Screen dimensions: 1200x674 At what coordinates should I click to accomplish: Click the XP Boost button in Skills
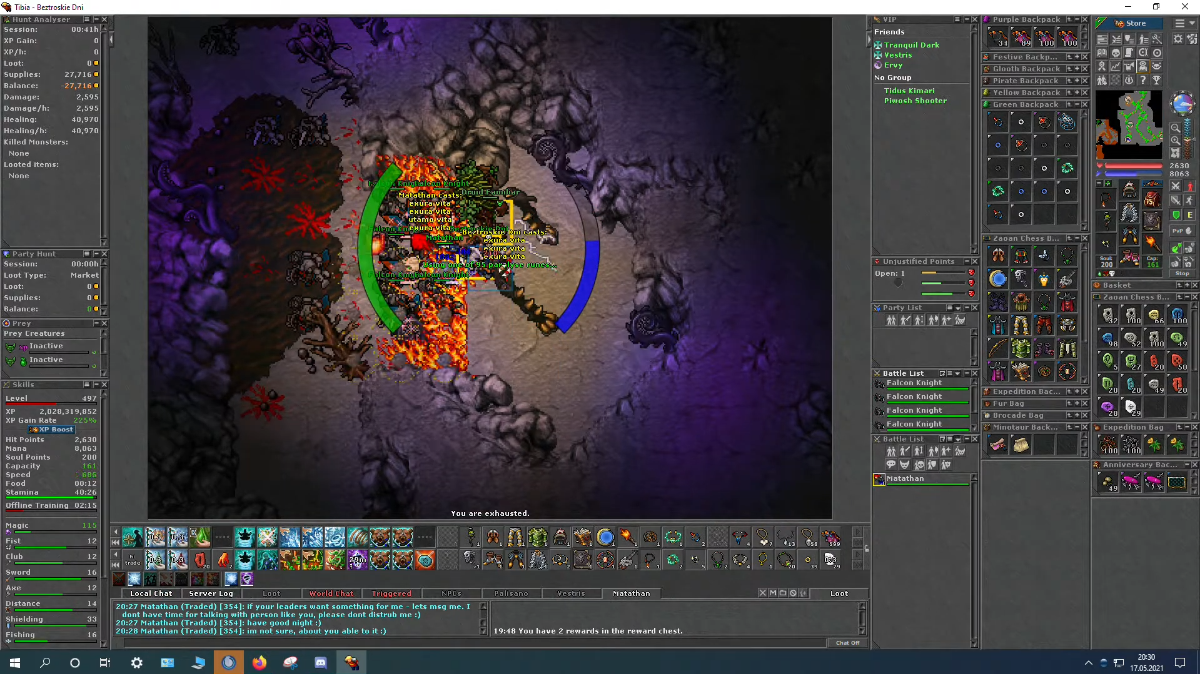52,430
